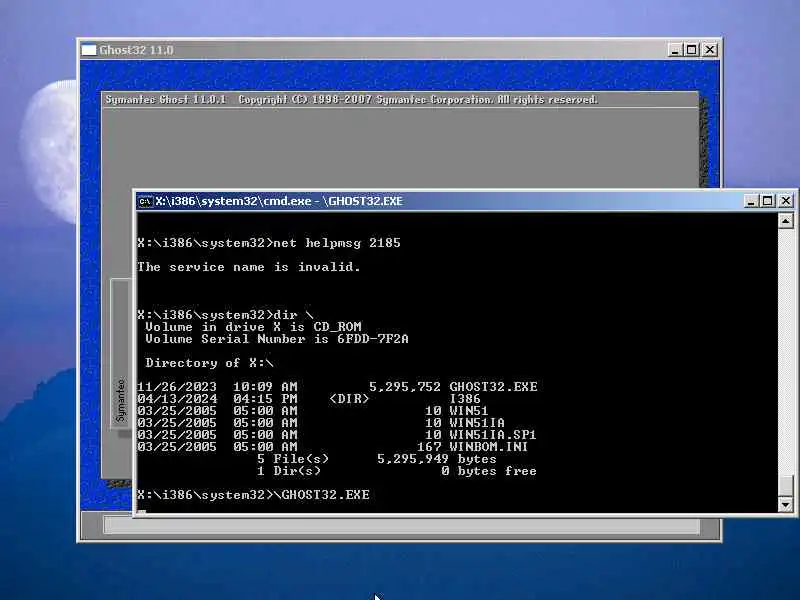Click the '1 Dir(s)' summary line
This screenshot has width=800, height=600.
click(x=396, y=471)
